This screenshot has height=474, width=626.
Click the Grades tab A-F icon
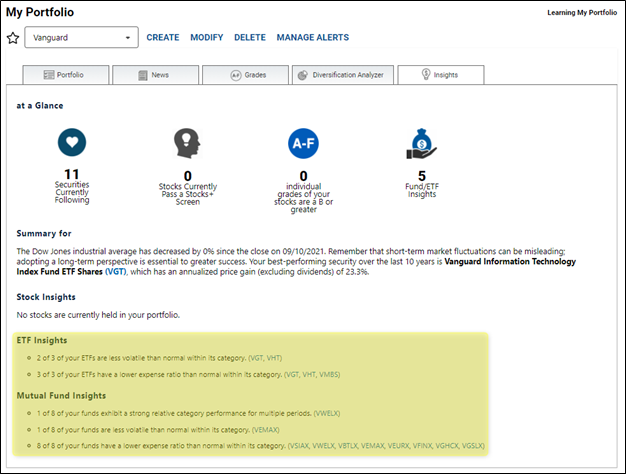tap(236, 75)
